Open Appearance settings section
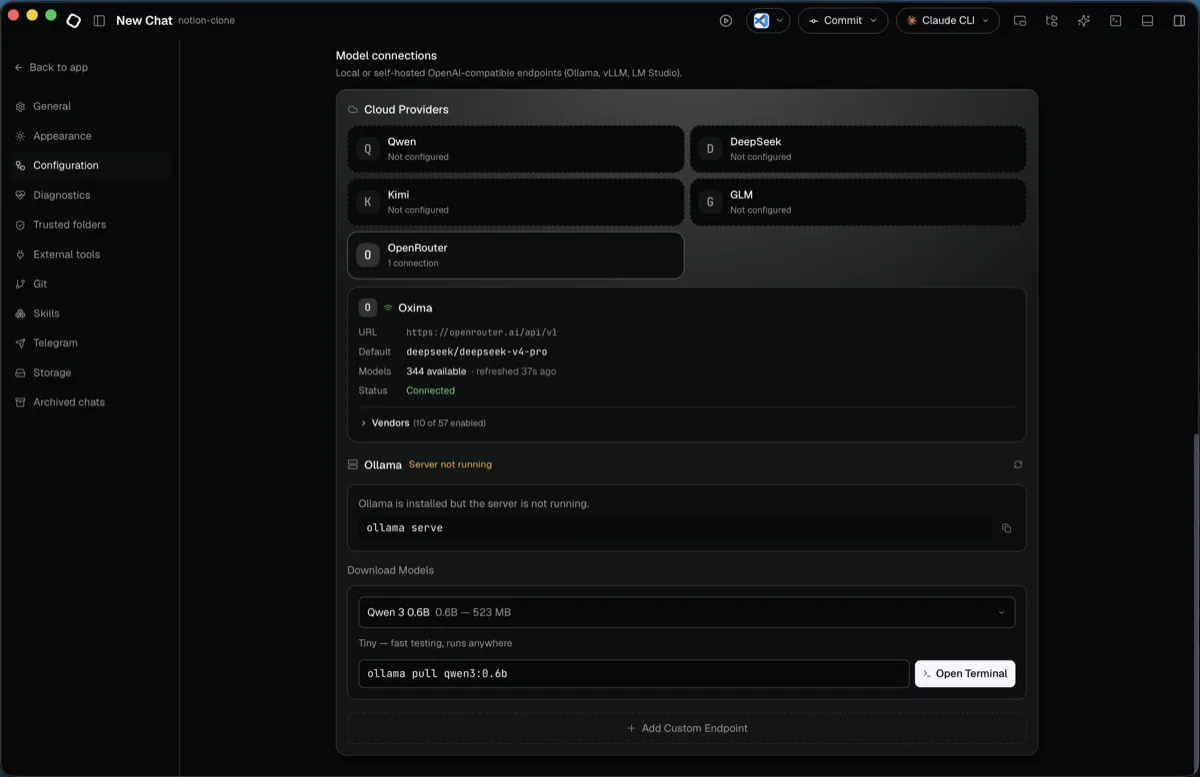The height and width of the screenshot is (777, 1200). (88, 136)
